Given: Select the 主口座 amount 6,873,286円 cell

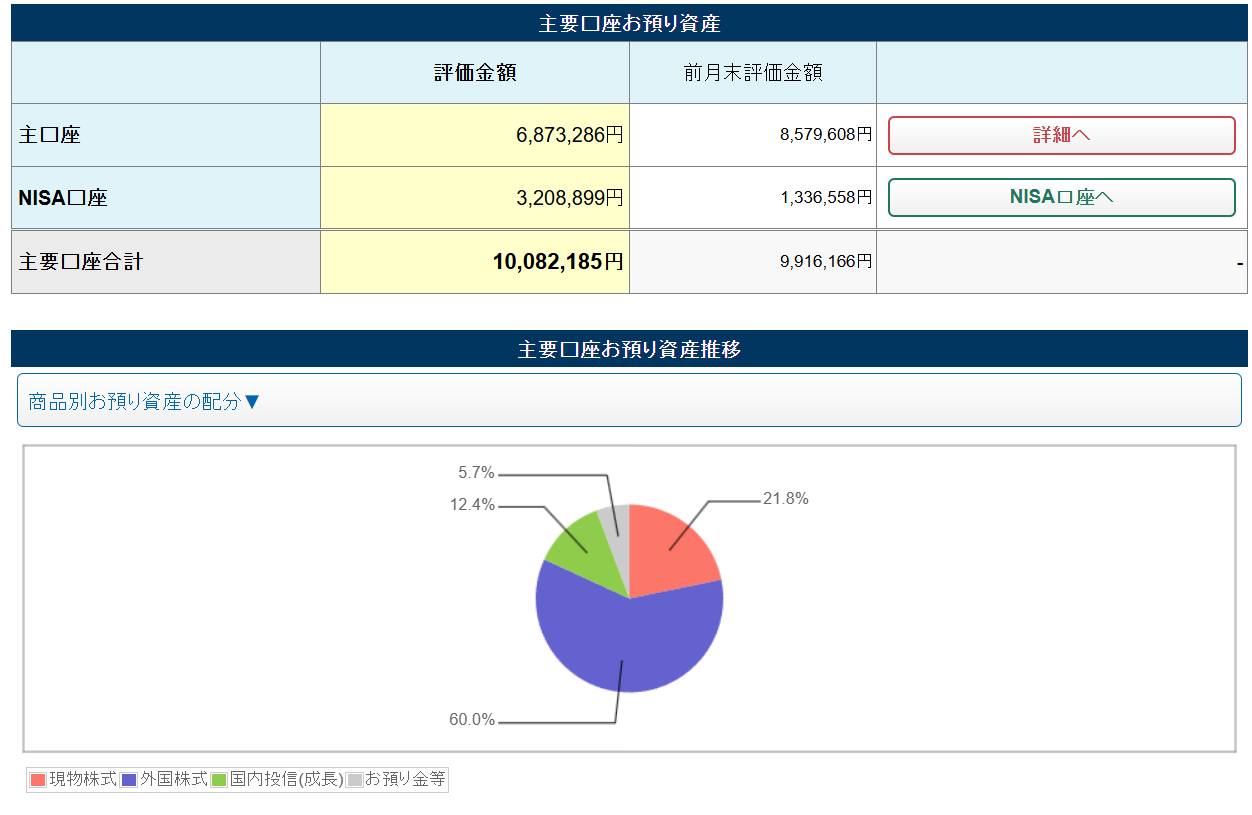Looking at the screenshot, I should [475, 135].
